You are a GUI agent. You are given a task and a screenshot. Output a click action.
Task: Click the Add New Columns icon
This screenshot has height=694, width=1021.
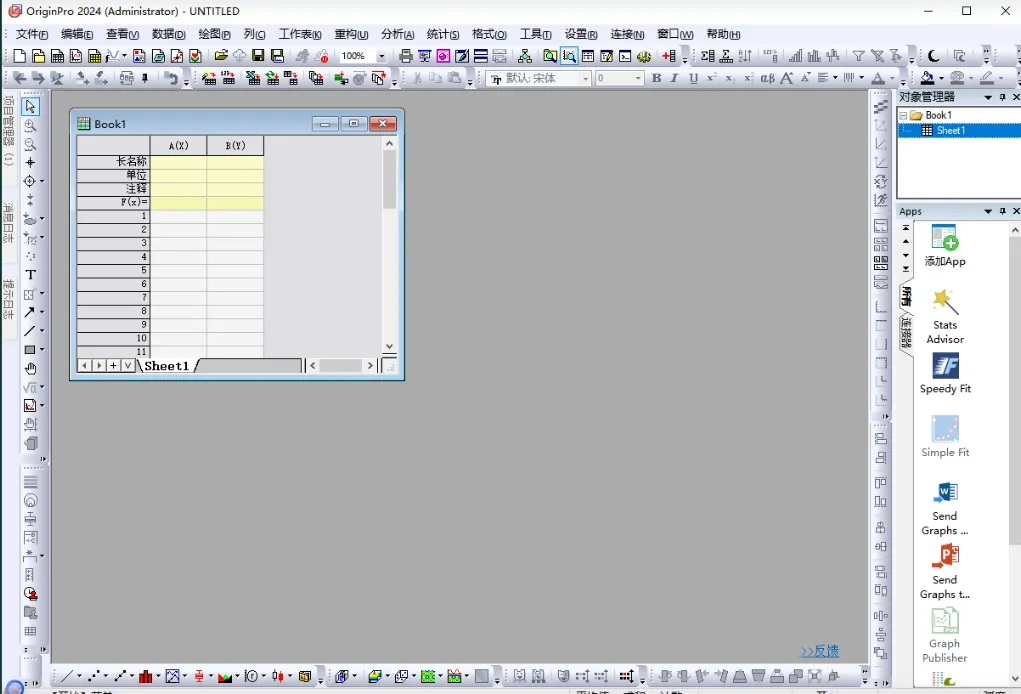669,56
